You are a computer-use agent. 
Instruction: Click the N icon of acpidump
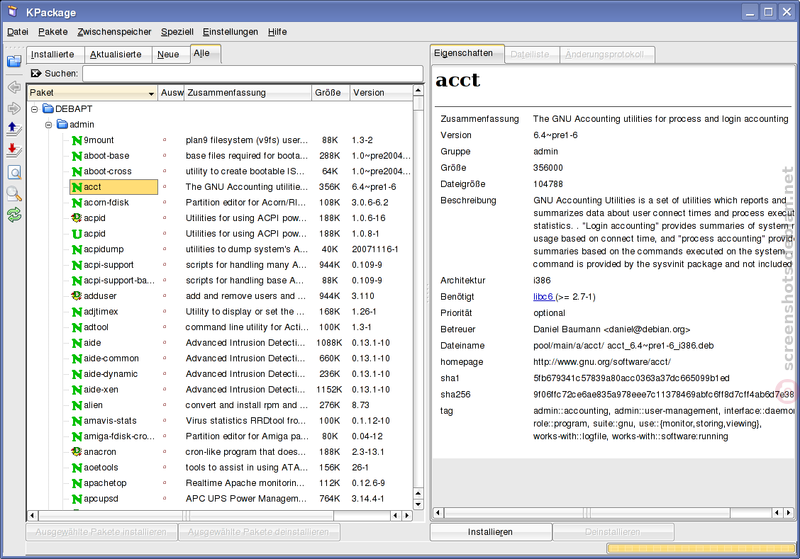pos(77,249)
